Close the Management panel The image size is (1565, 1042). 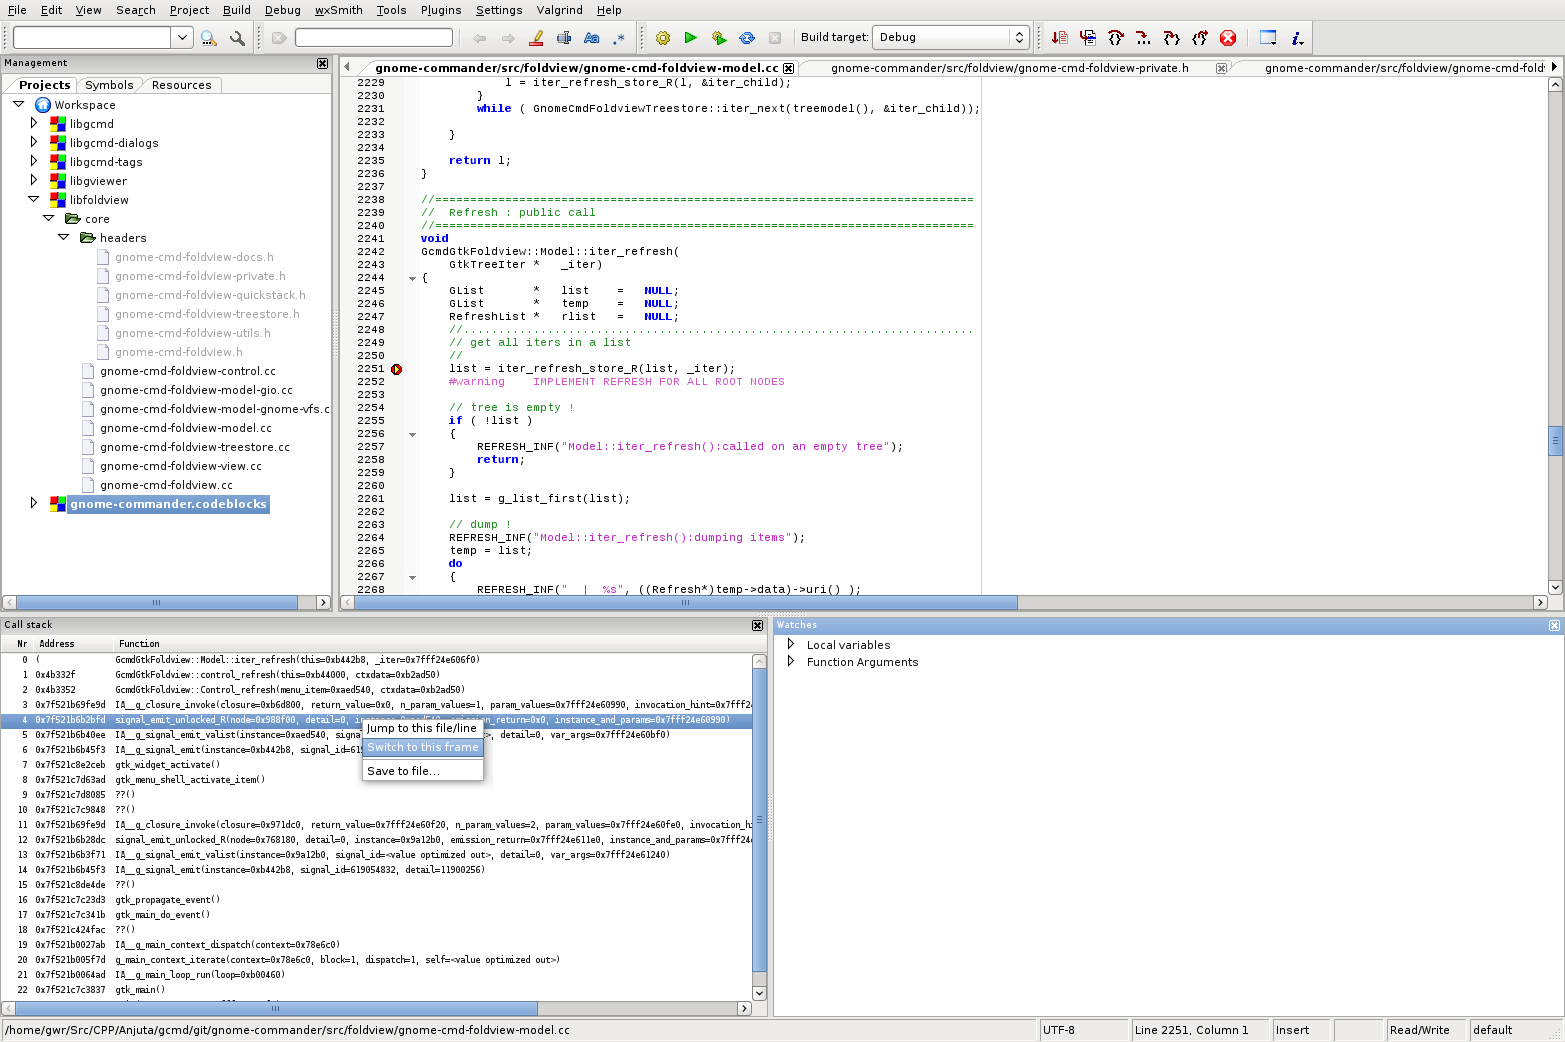click(322, 63)
